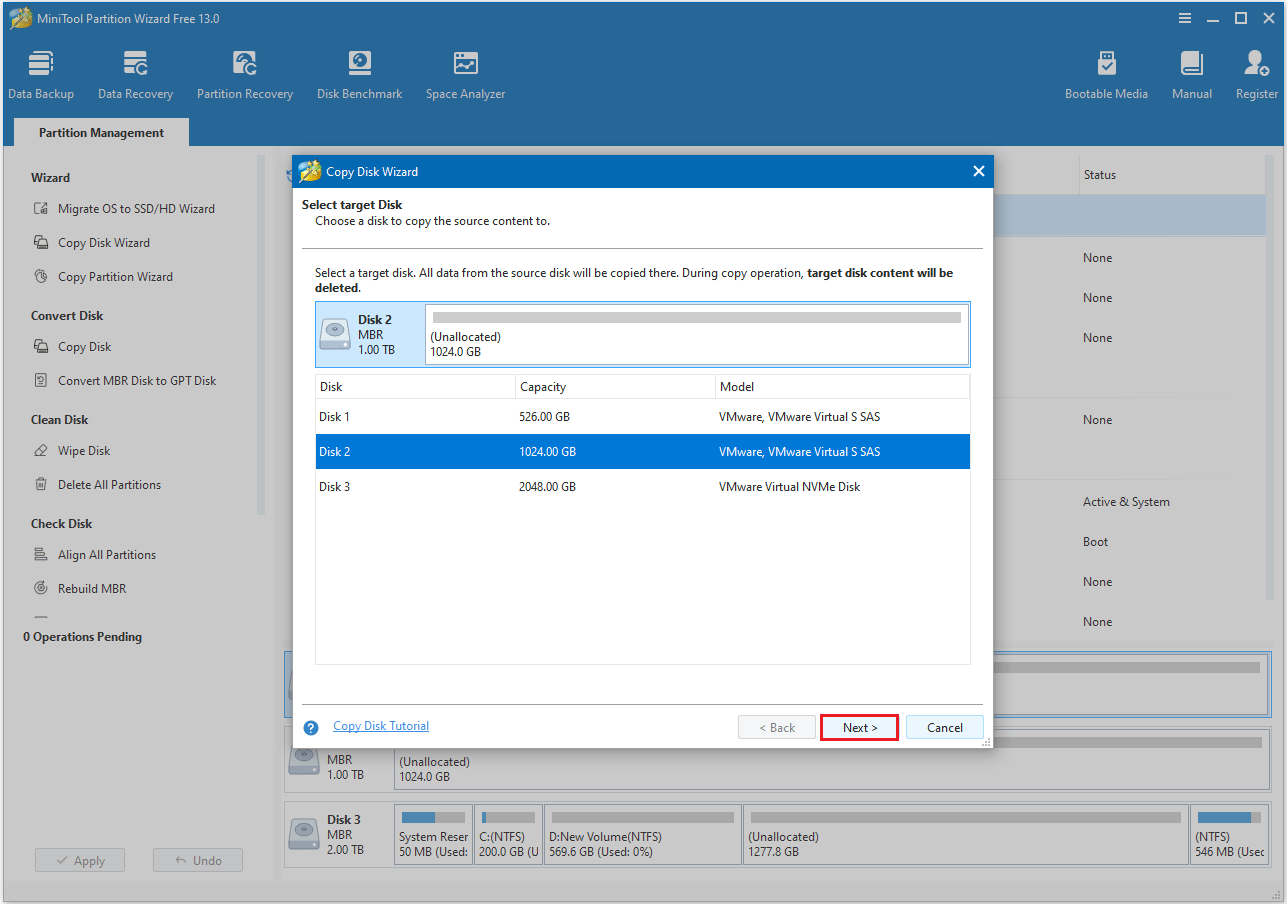Run the Disk Benchmark
Screen dimensions: 1287x904
point(359,73)
